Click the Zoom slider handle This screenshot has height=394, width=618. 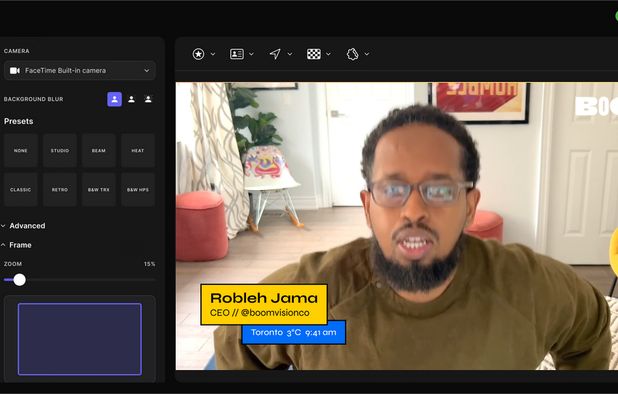tap(19, 280)
